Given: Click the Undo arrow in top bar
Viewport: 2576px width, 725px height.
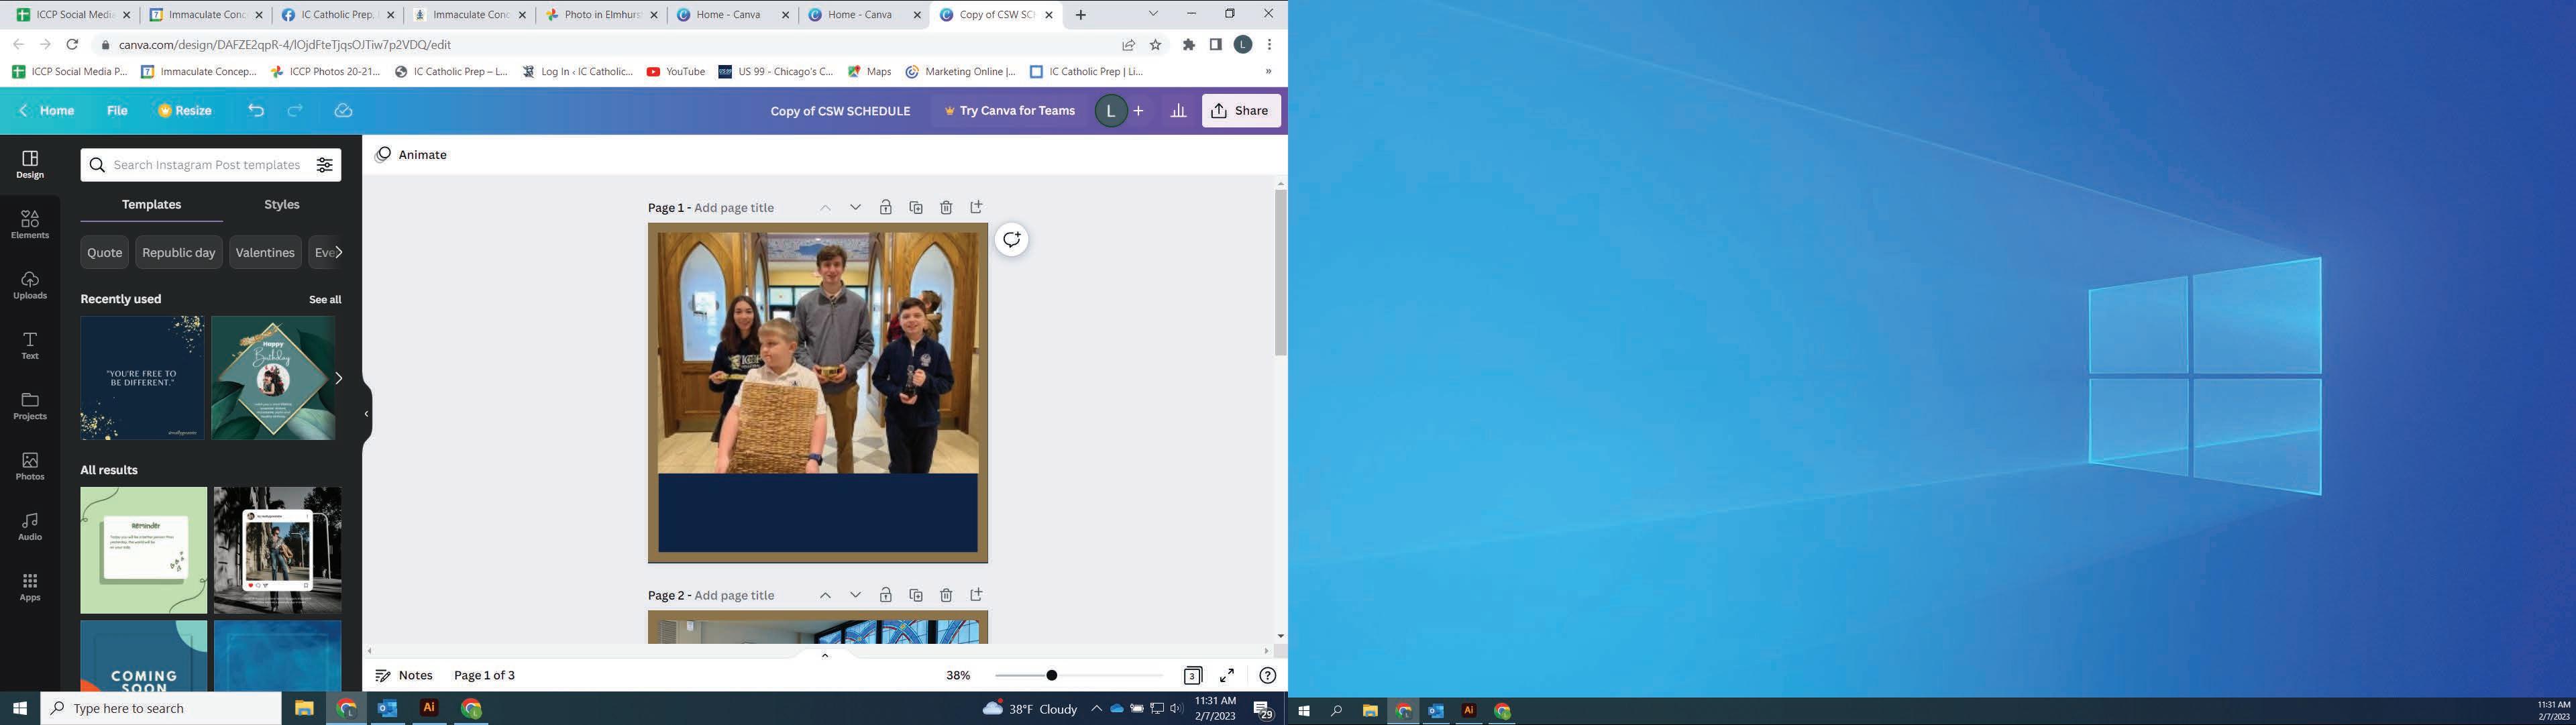Looking at the screenshot, I should 256,111.
